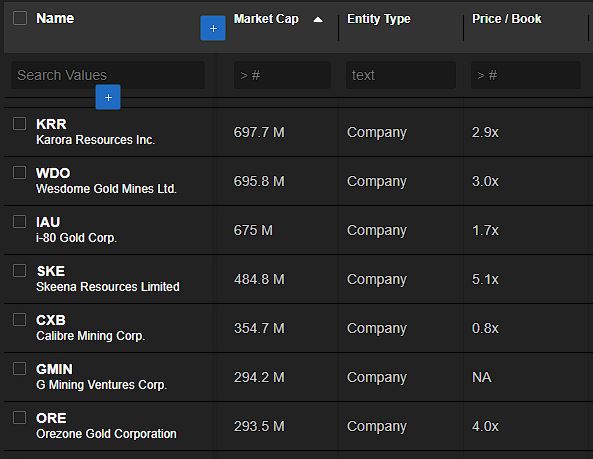This screenshot has height=459, width=593.
Task: Open the WDO ticker link
Action: point(53,173)
